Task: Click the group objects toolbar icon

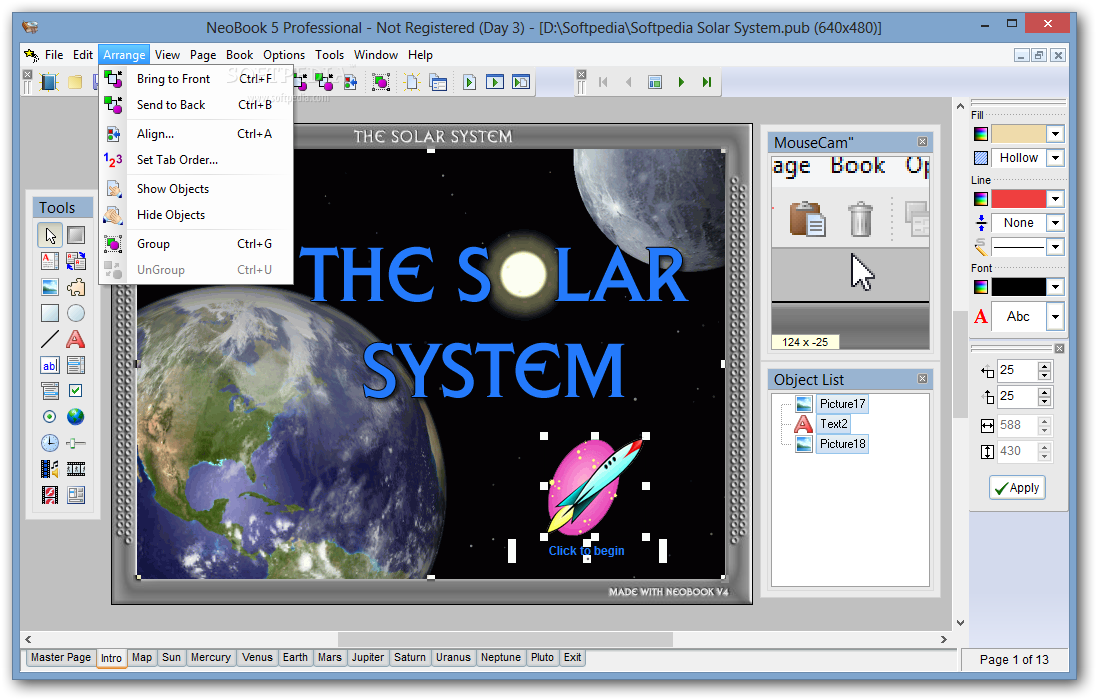Action: (x=381, y=83)
